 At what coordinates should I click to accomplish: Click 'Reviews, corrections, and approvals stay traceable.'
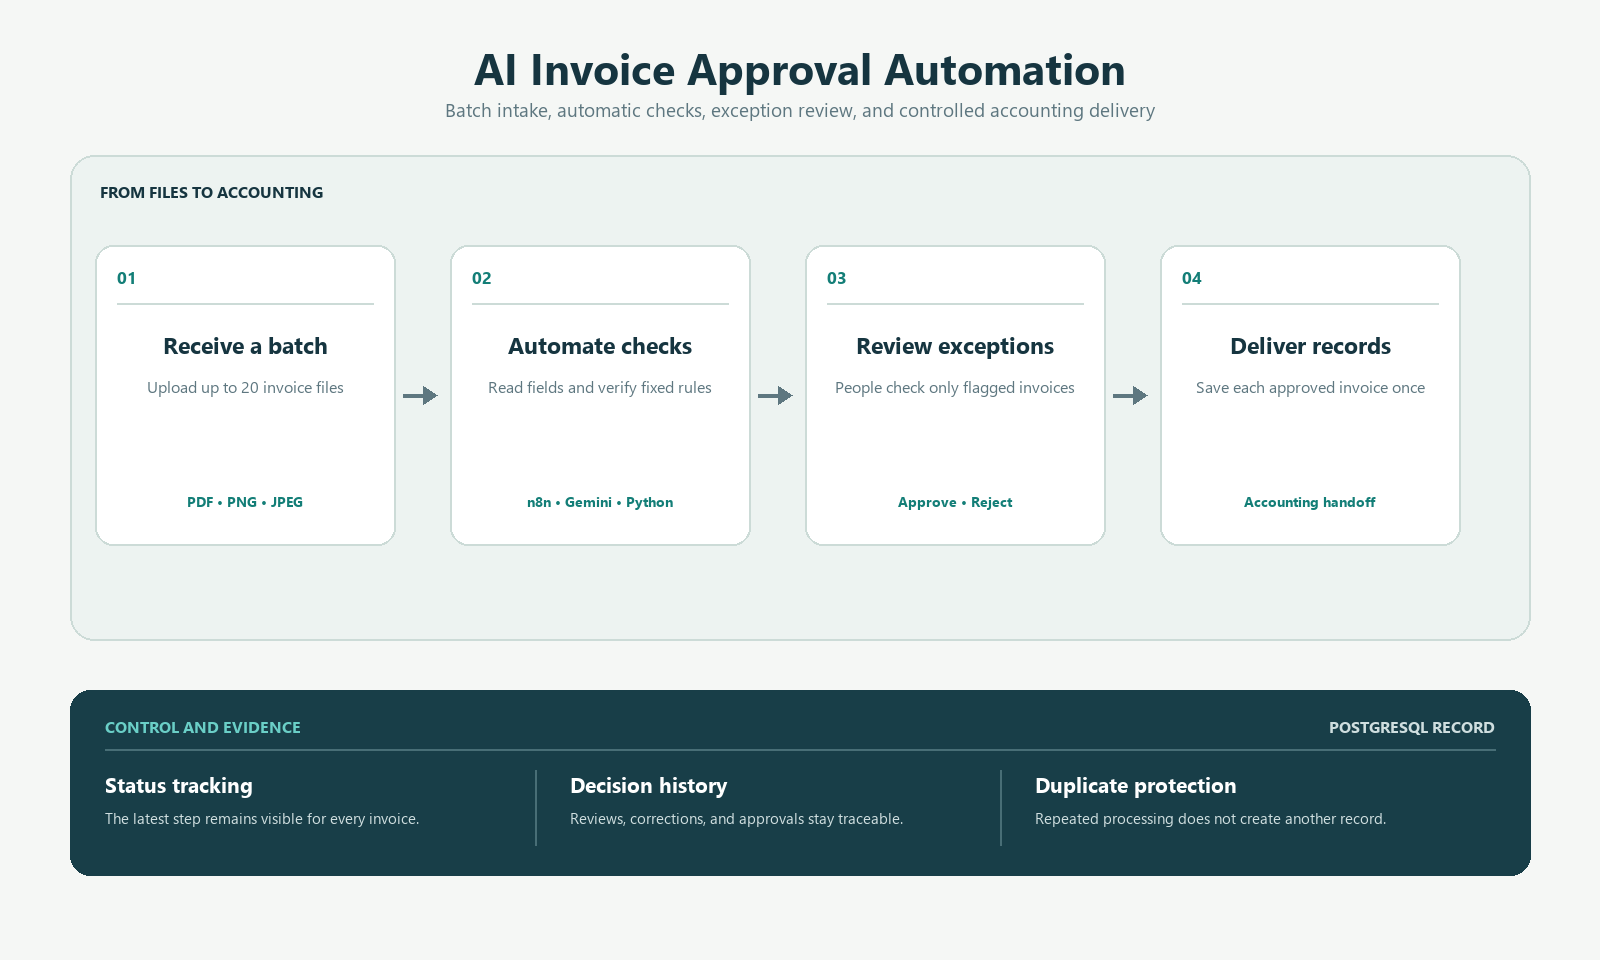click(x=737, y=819)
